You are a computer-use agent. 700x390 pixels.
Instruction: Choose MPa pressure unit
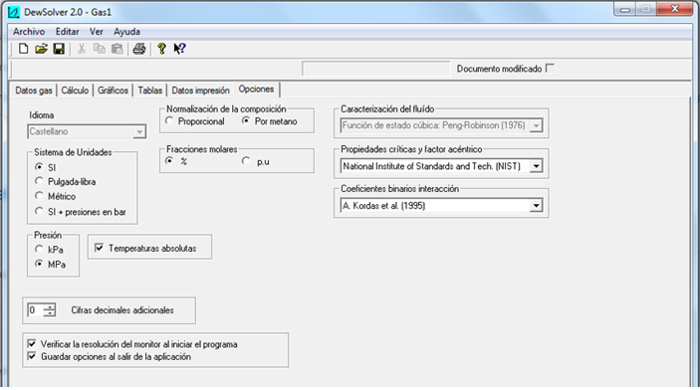pyautogui.click(x=39, y=264)
